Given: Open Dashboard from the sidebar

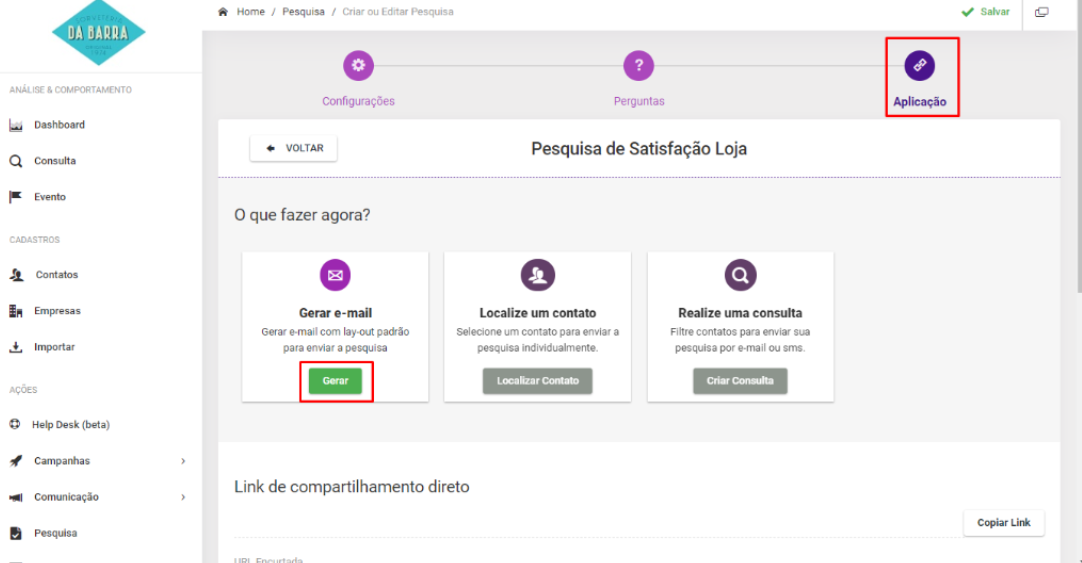Looking at the screenshot, I should [x=59, y=125].
